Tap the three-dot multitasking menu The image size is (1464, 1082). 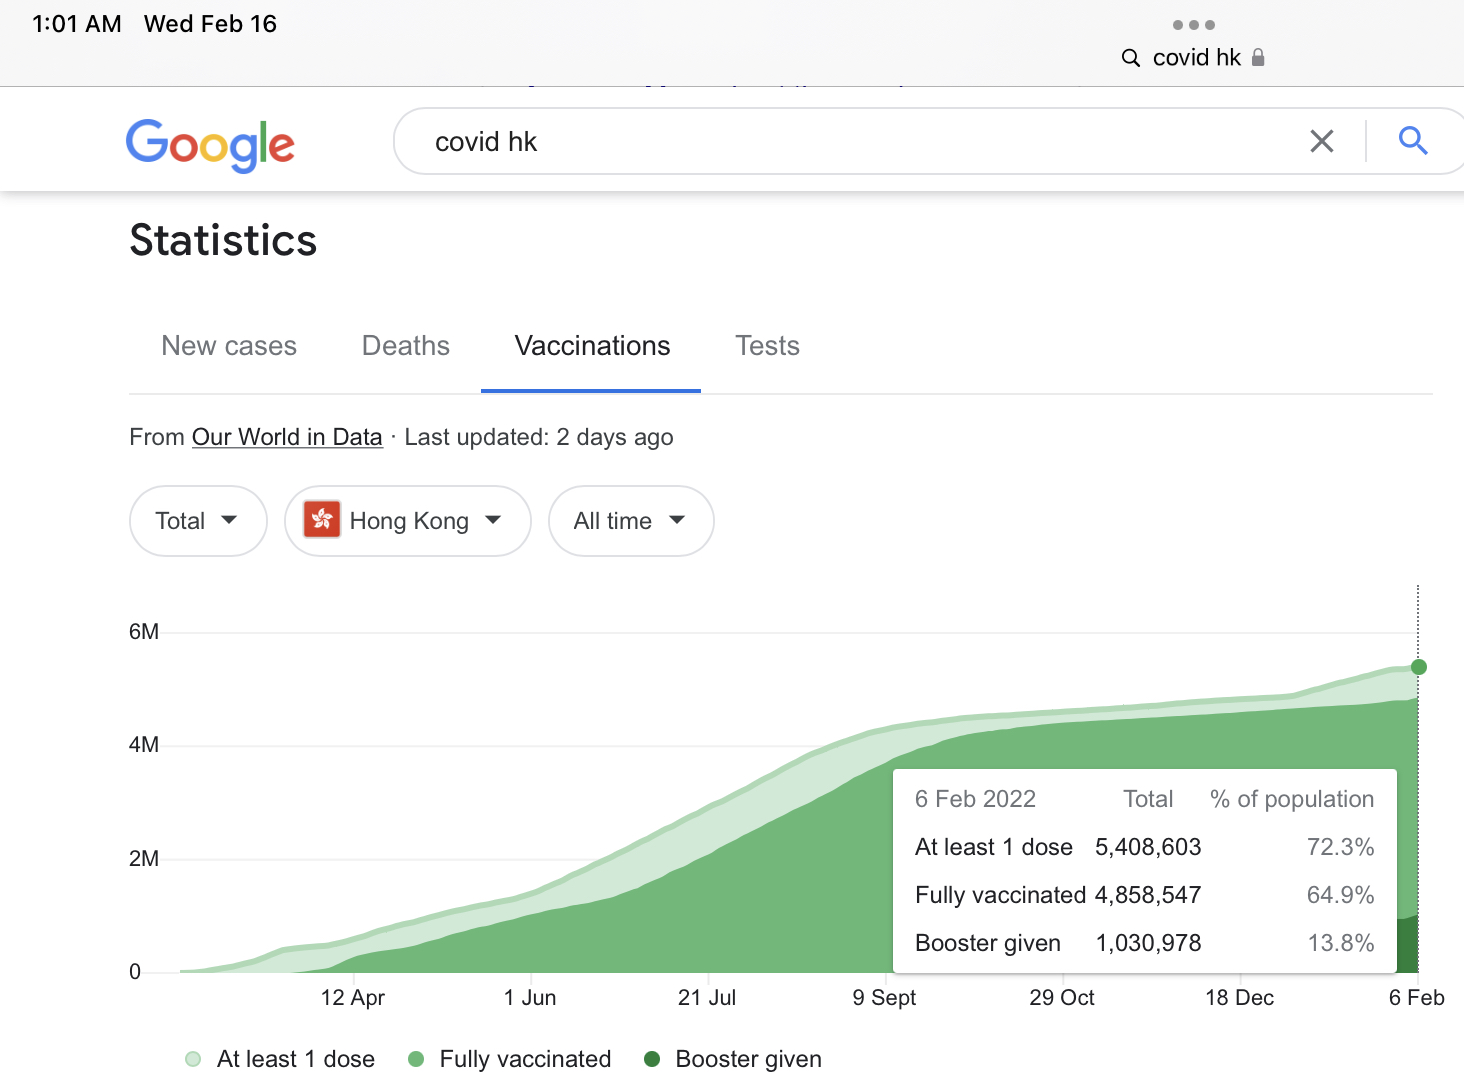click(1193, 25)
